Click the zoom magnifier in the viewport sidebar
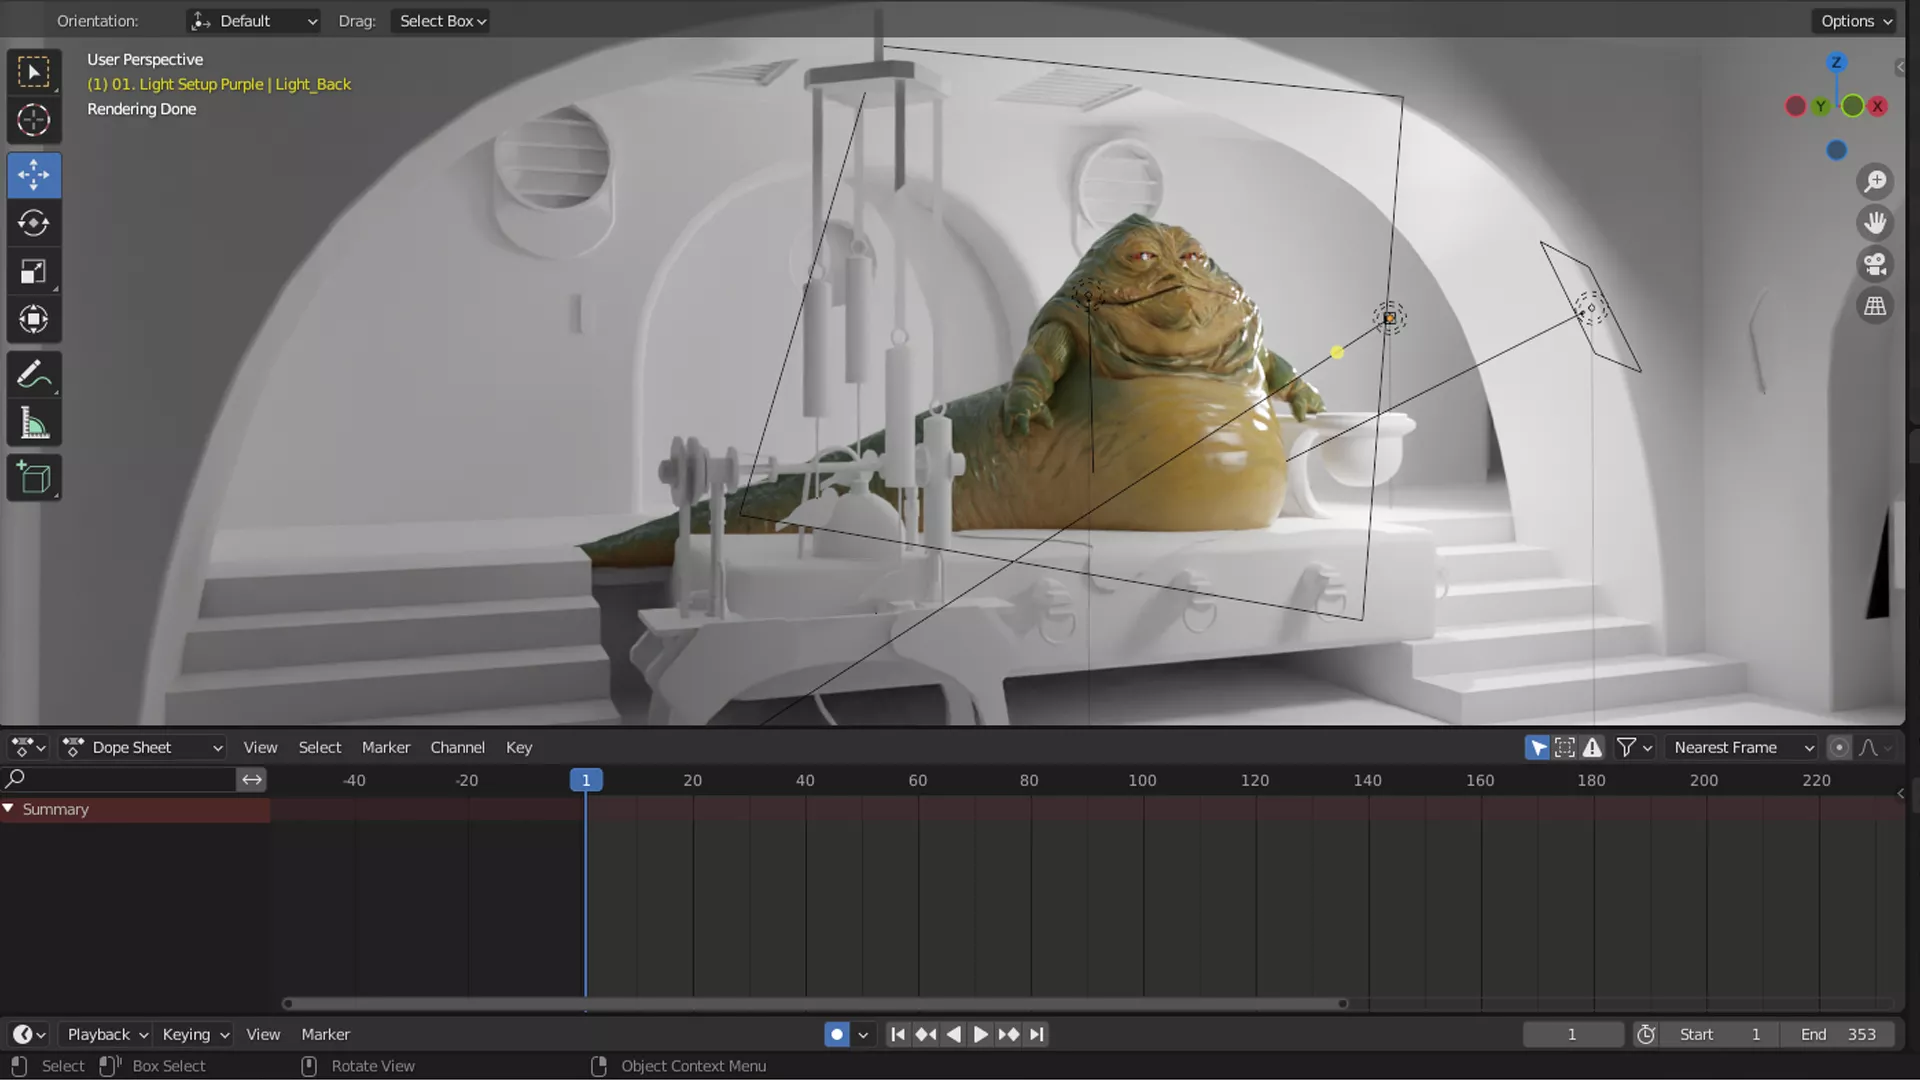The image size is (1920, 1080). pyautogui.click(x=1876, y=181)
